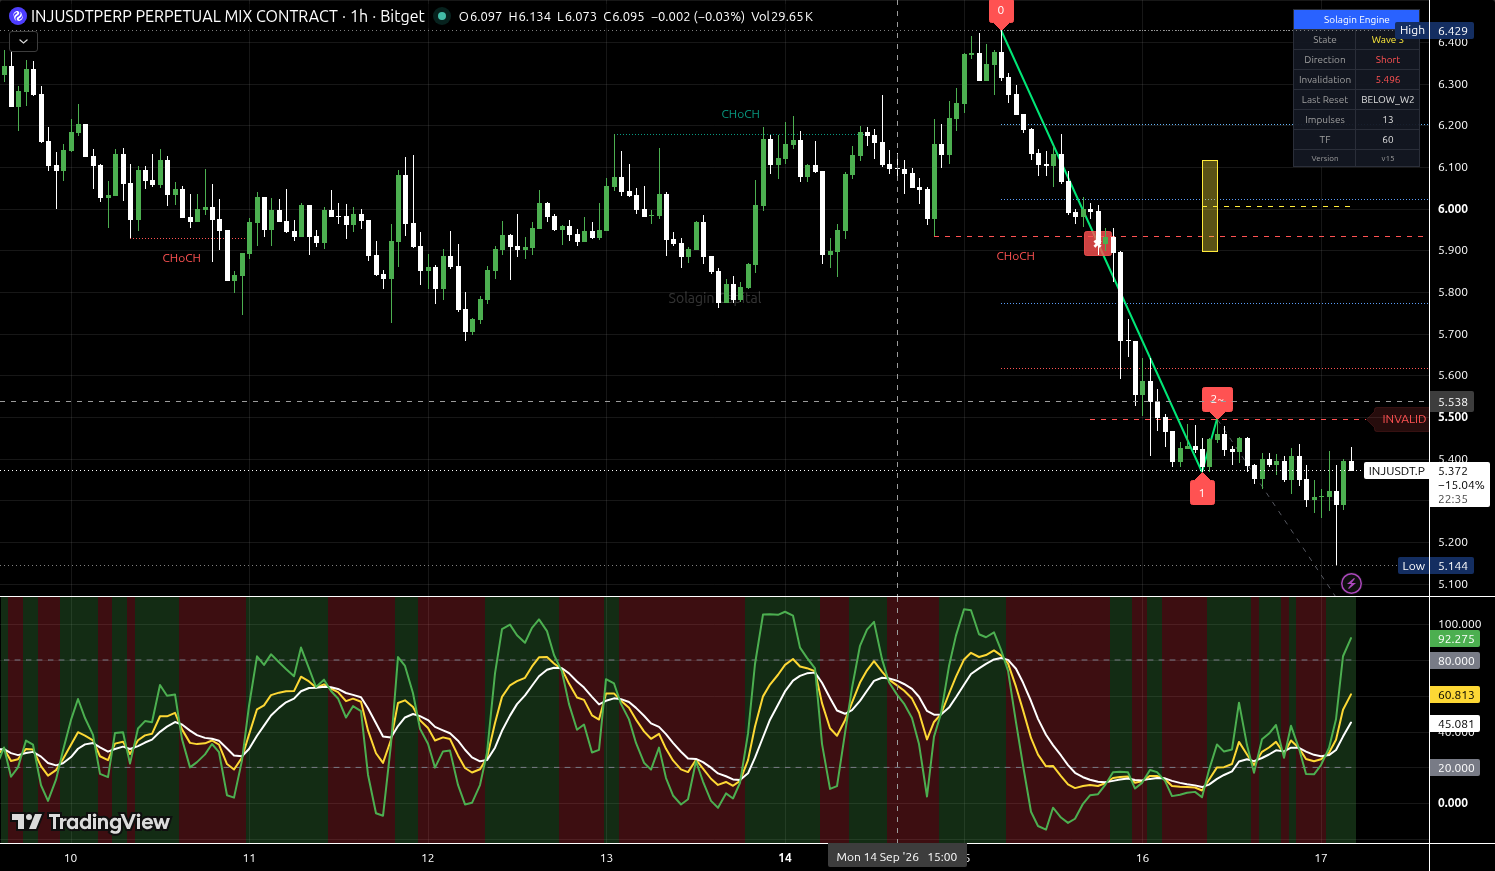Click the Mon 14 Sep date label
The height and width of the screenshot is (871, 1495).
click(x=897, y=857)
